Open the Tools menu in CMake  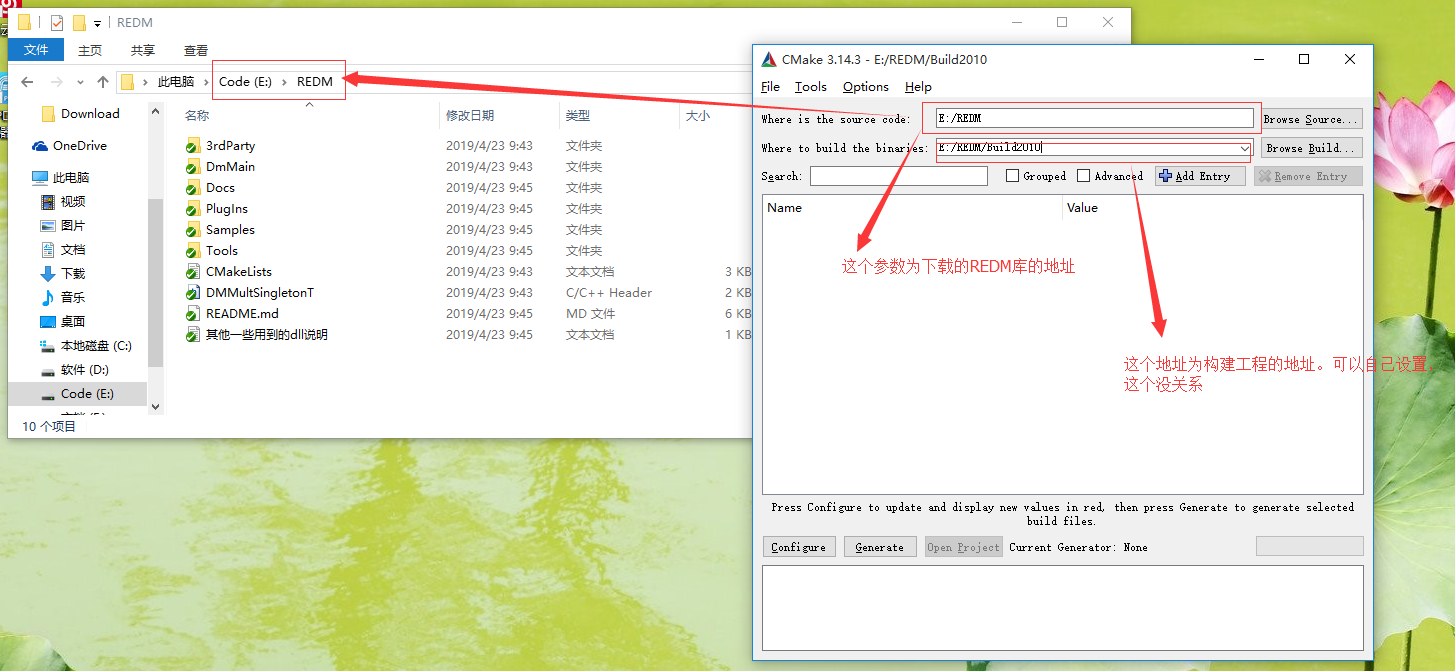810,87
